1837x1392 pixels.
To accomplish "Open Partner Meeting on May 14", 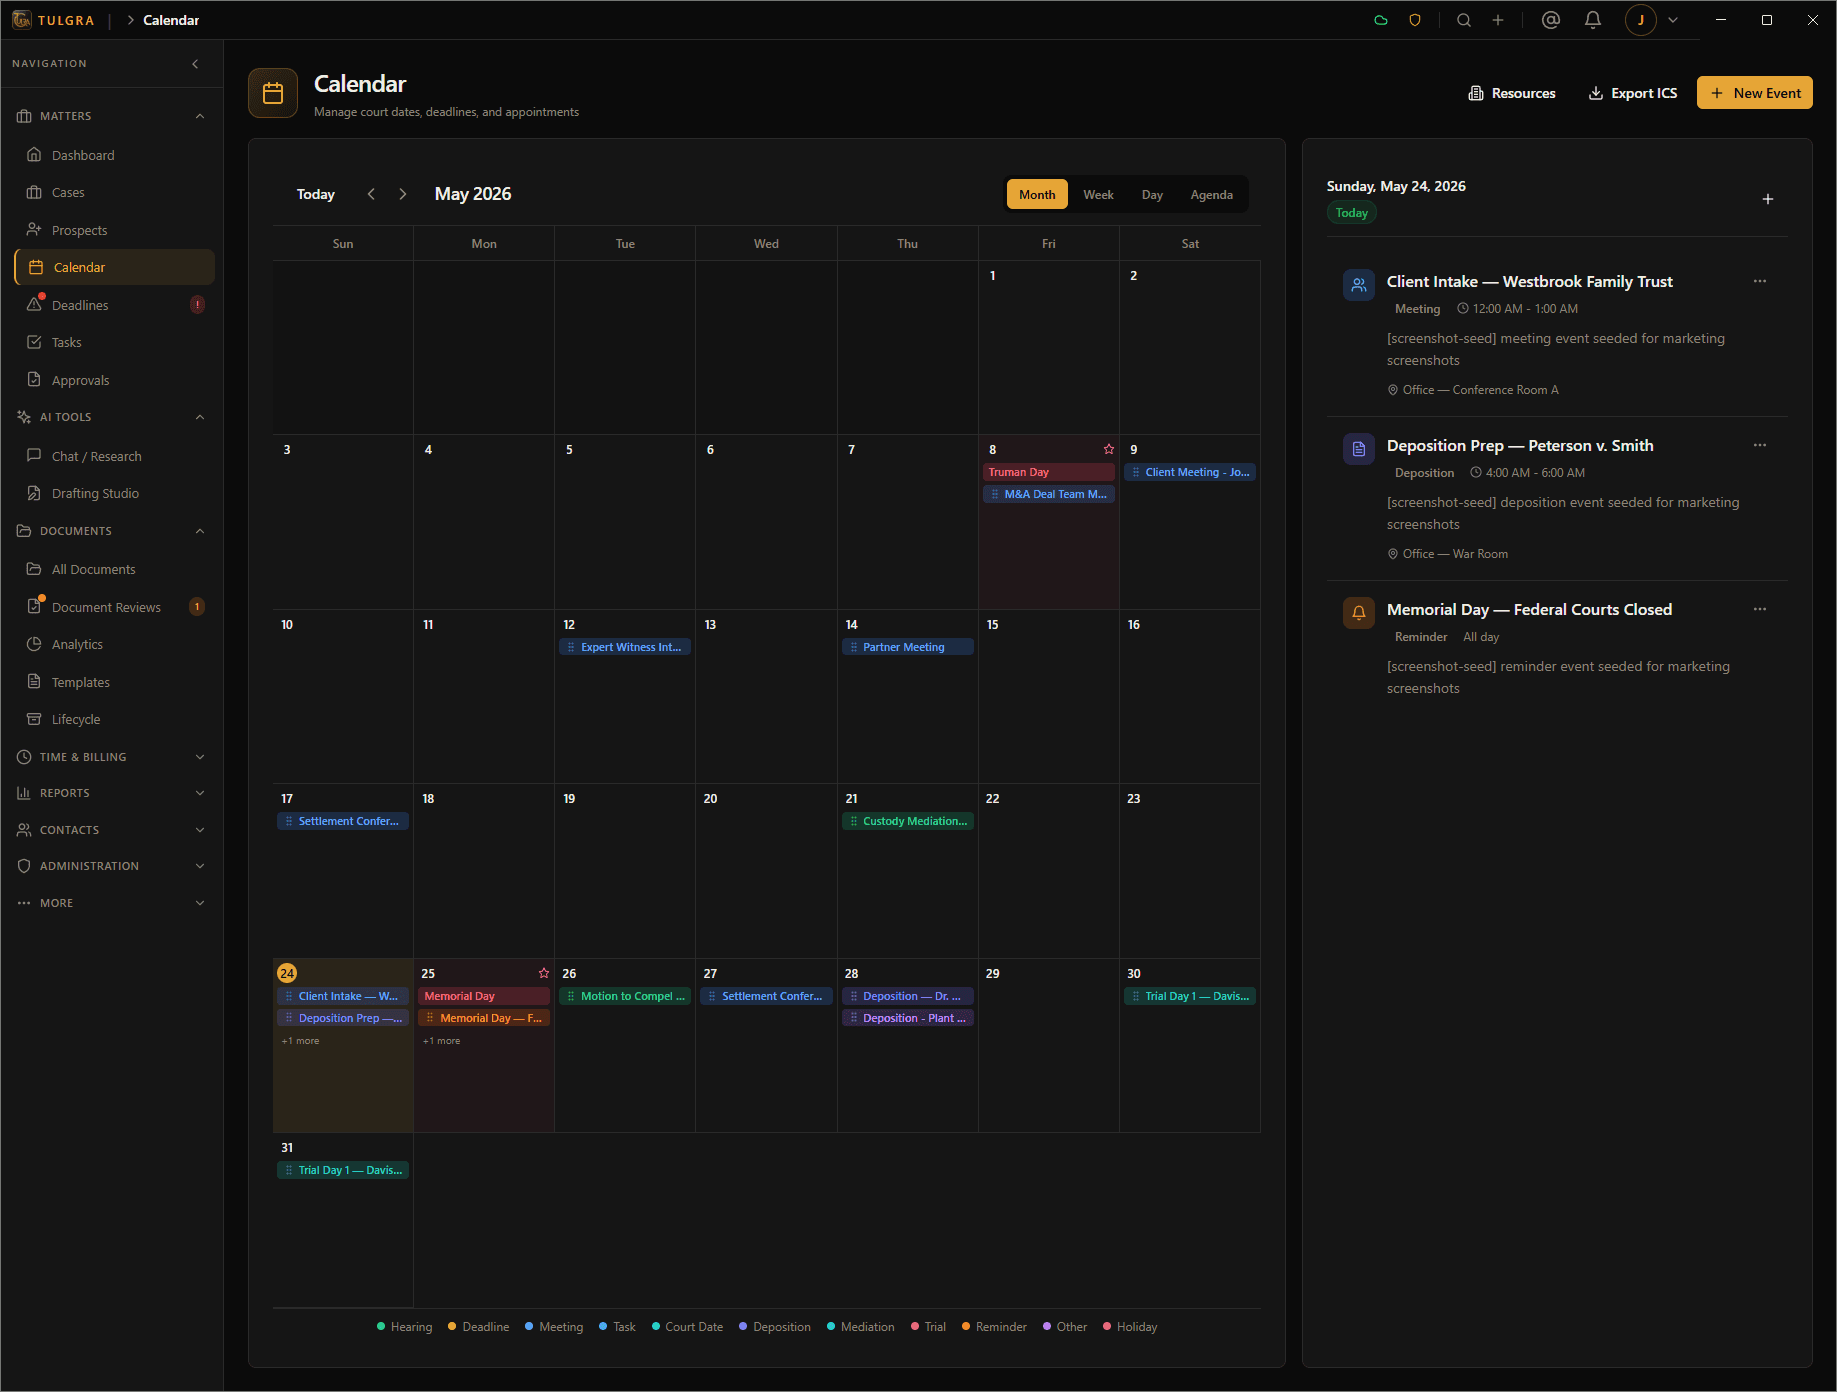I will click(908, 647).
